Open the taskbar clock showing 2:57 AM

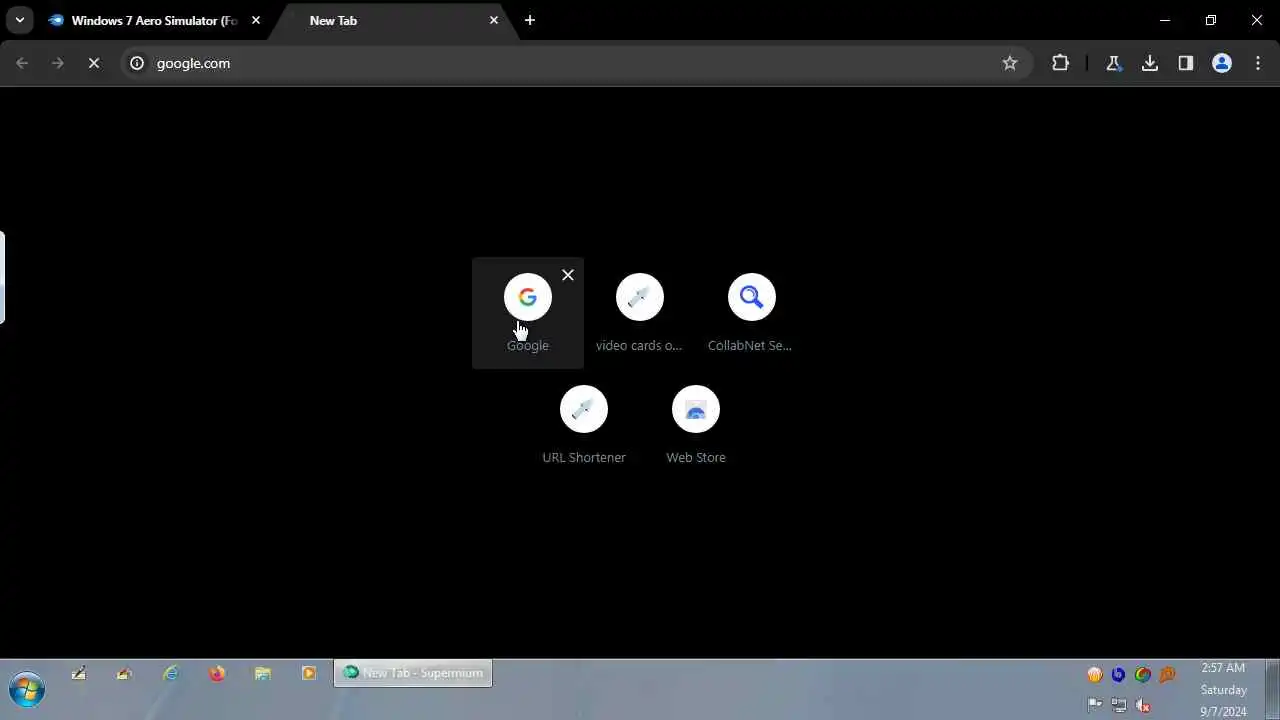(1223, 689)
